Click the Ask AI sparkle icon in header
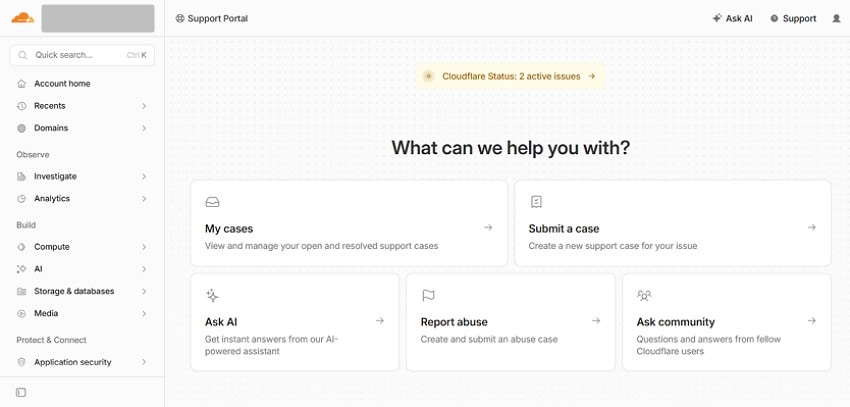 click(x=717, y=18)
